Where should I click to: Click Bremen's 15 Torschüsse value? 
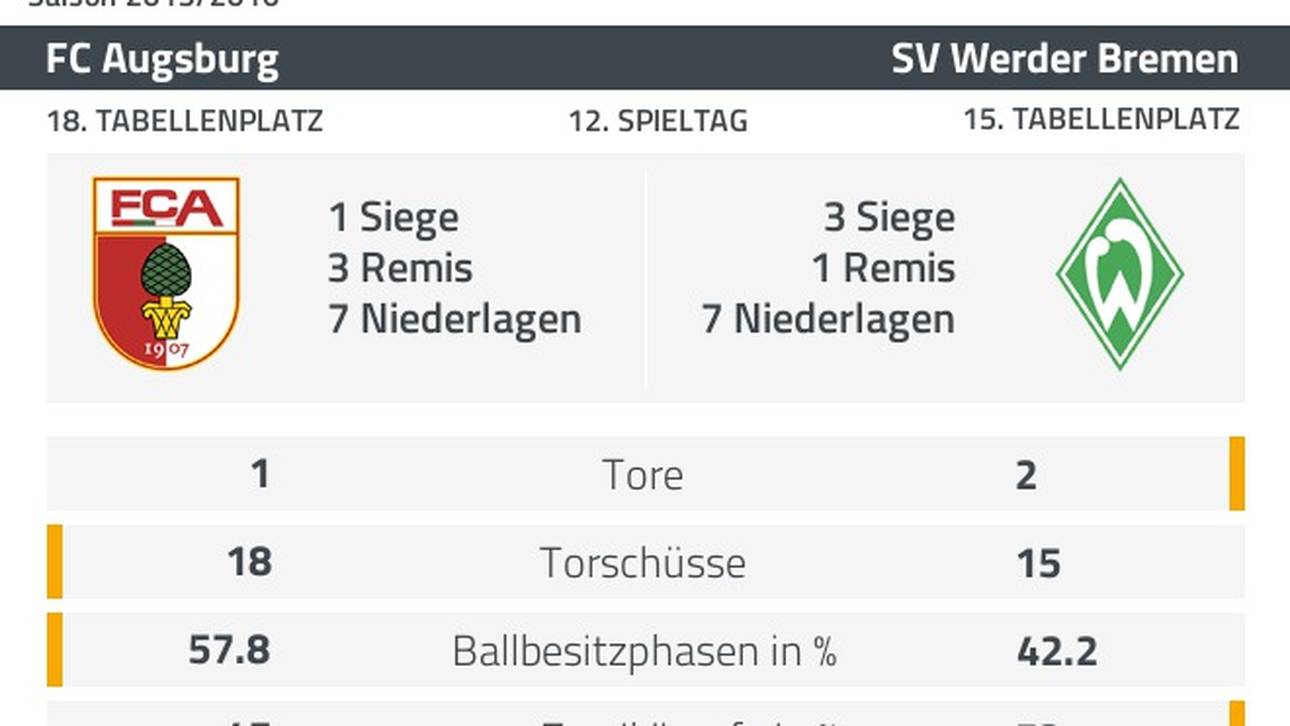pos(1038,563)
